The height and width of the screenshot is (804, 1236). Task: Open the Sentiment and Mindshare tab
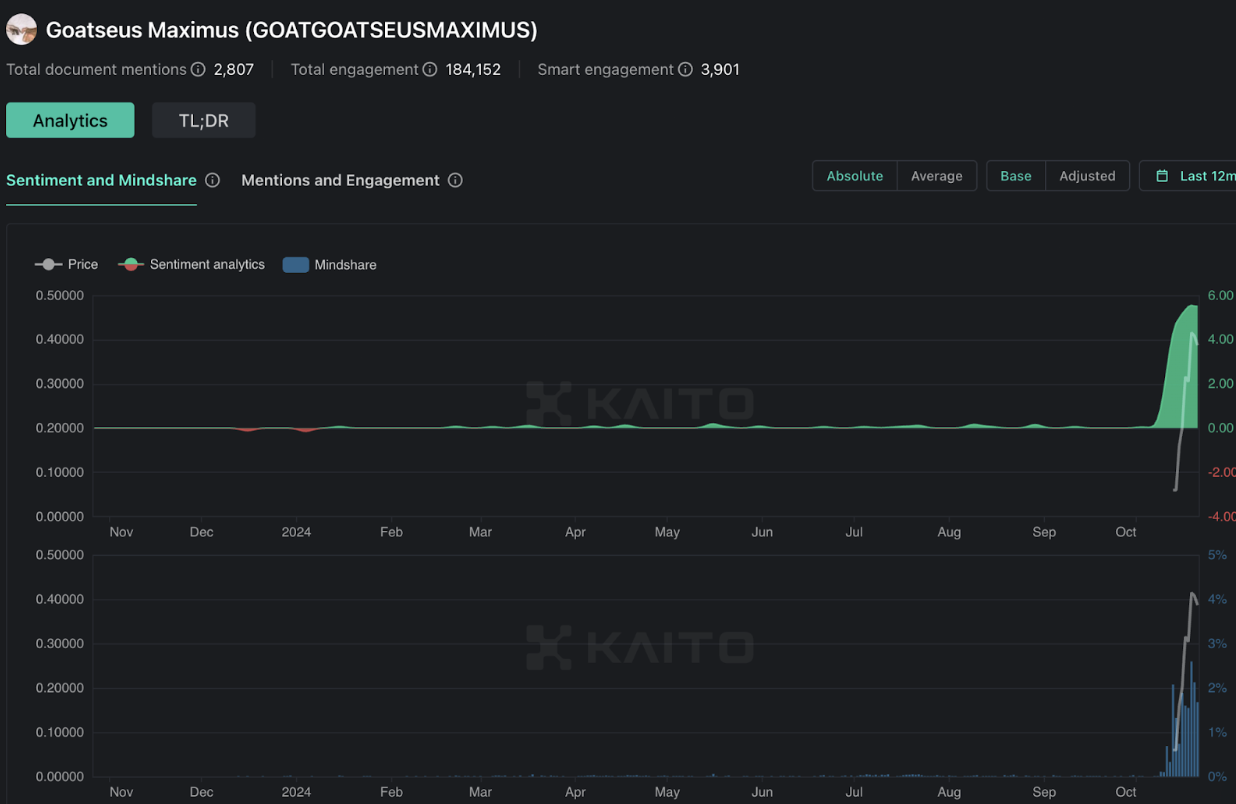click(x=101, y=181)
